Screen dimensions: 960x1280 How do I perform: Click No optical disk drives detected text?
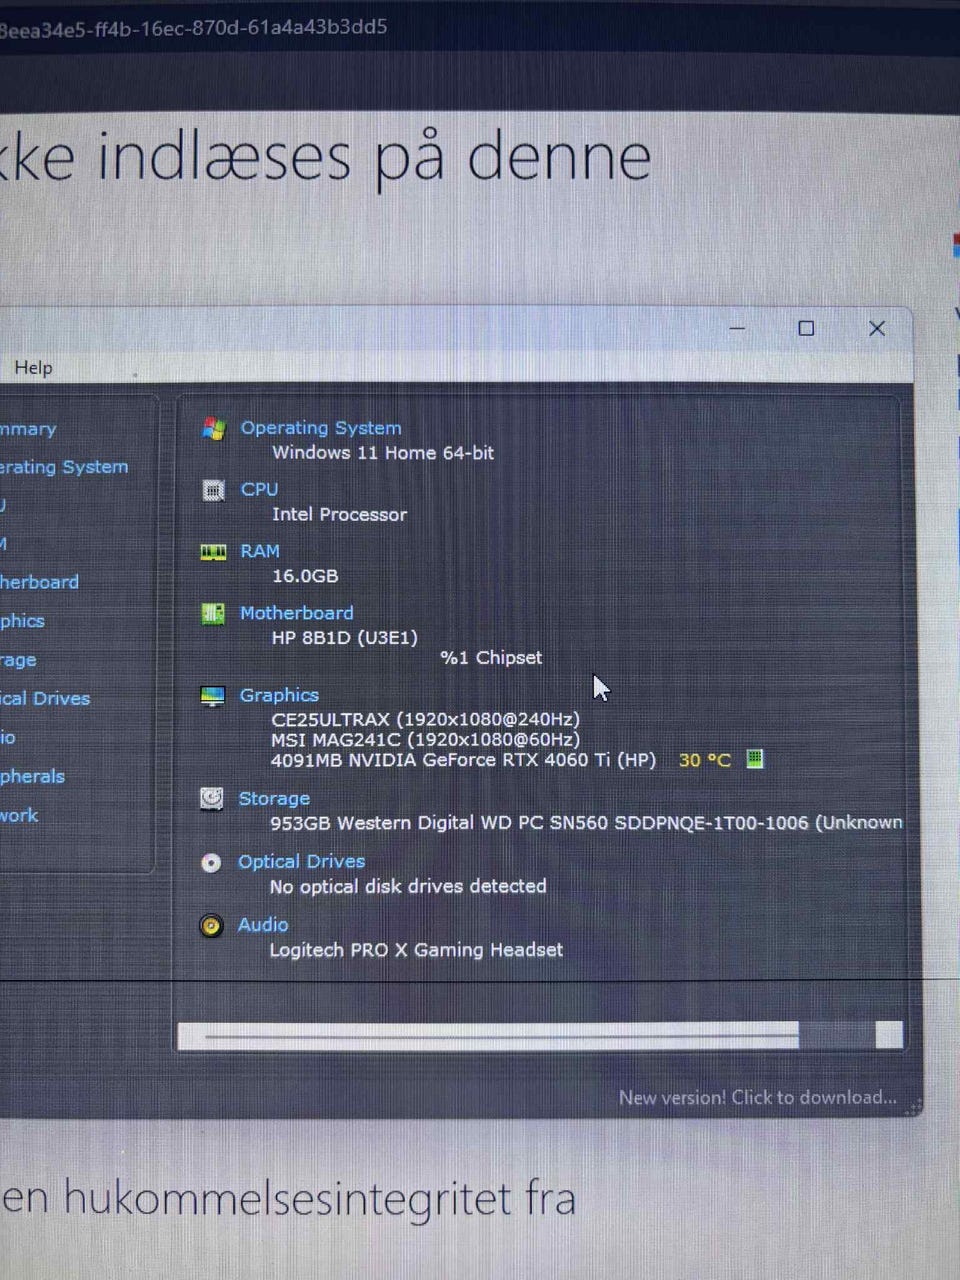(x=408, y=886)
